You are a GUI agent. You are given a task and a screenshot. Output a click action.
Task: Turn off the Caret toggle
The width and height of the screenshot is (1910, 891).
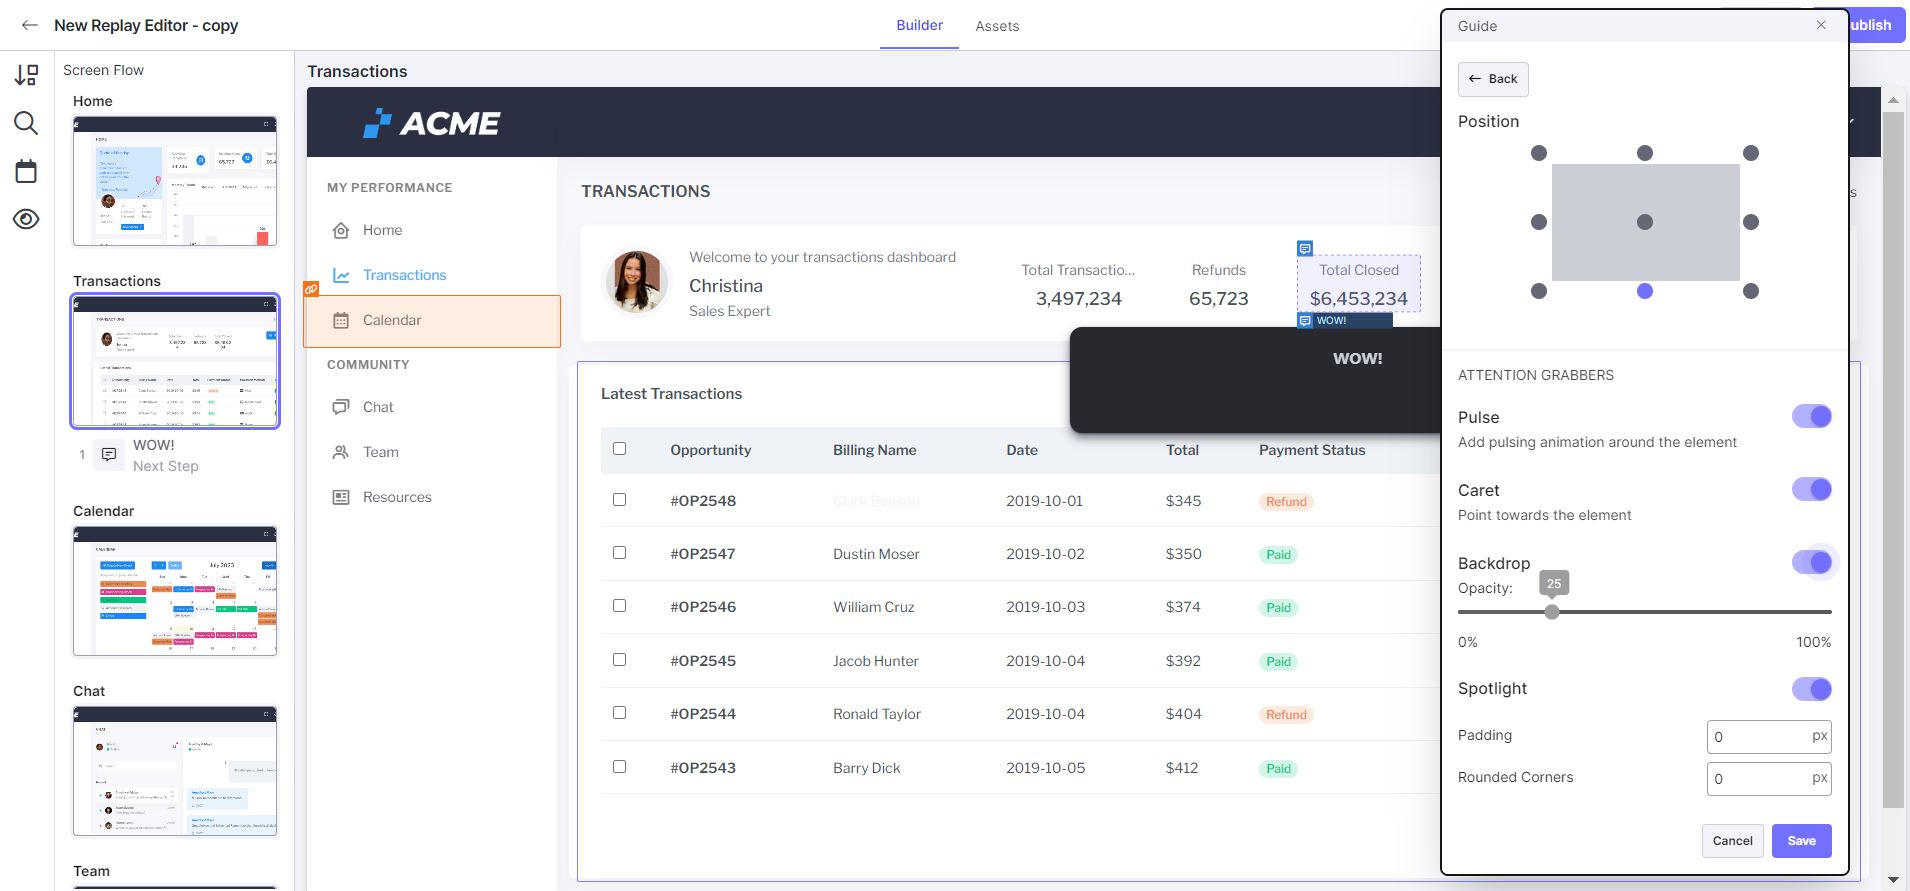[1811, 489]
